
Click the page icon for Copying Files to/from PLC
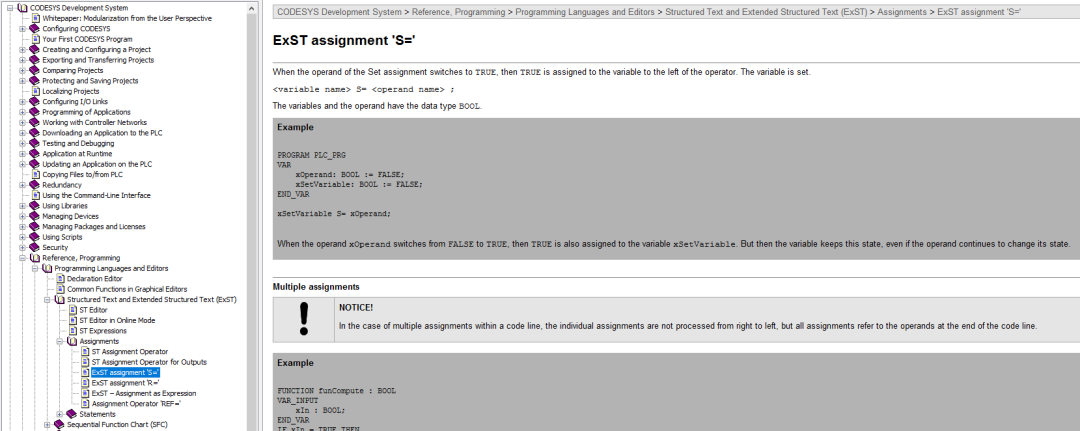[x=36, y=174]
